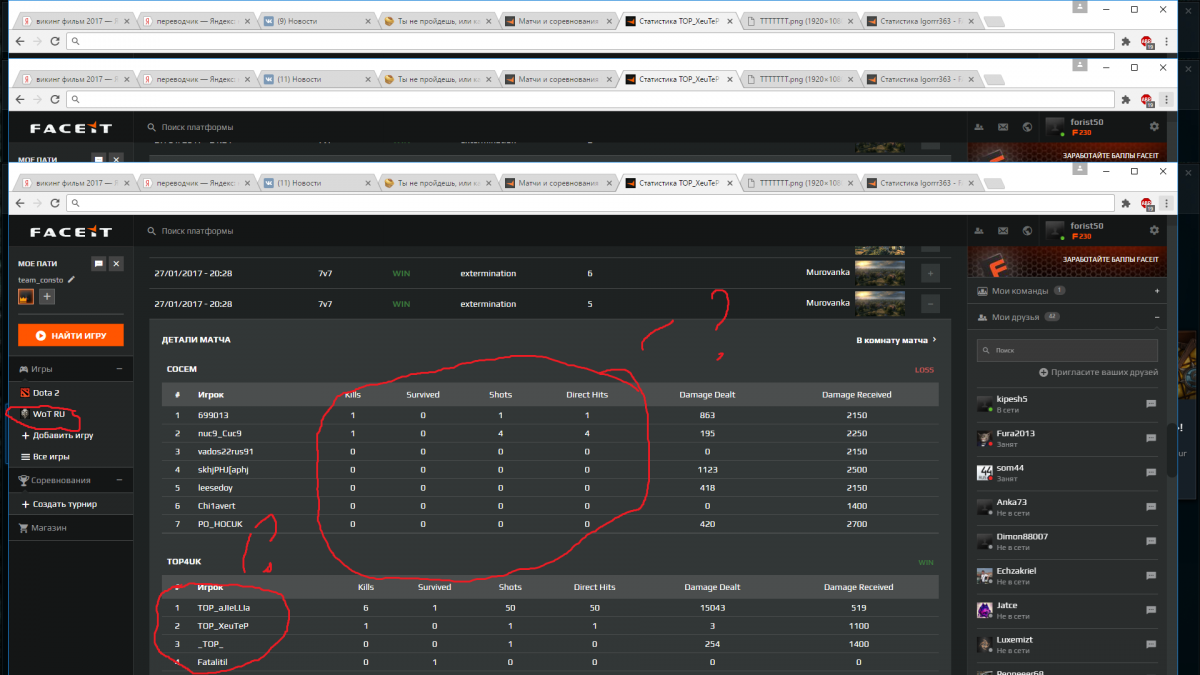
Task: Click the Adblock extension icon in front window
Action: (1147, 203)
